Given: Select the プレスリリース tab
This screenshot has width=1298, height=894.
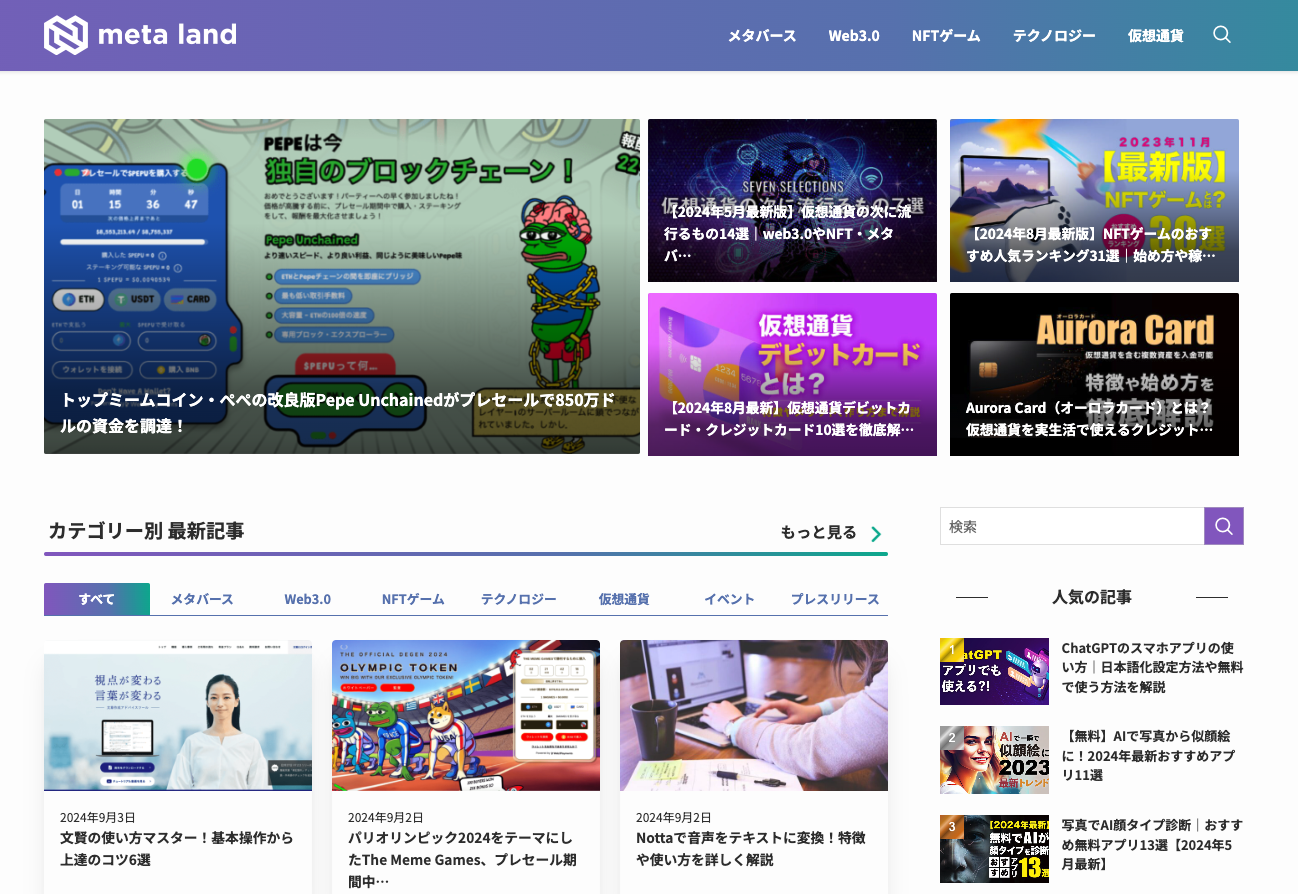Looking at the screenshot, I should point(833,598).
